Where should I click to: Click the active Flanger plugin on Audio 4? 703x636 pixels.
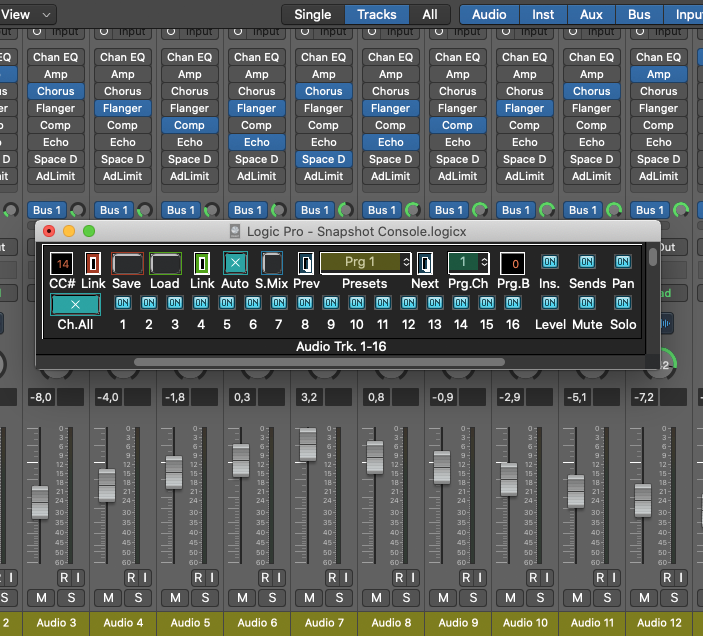[x=122, y=108]
